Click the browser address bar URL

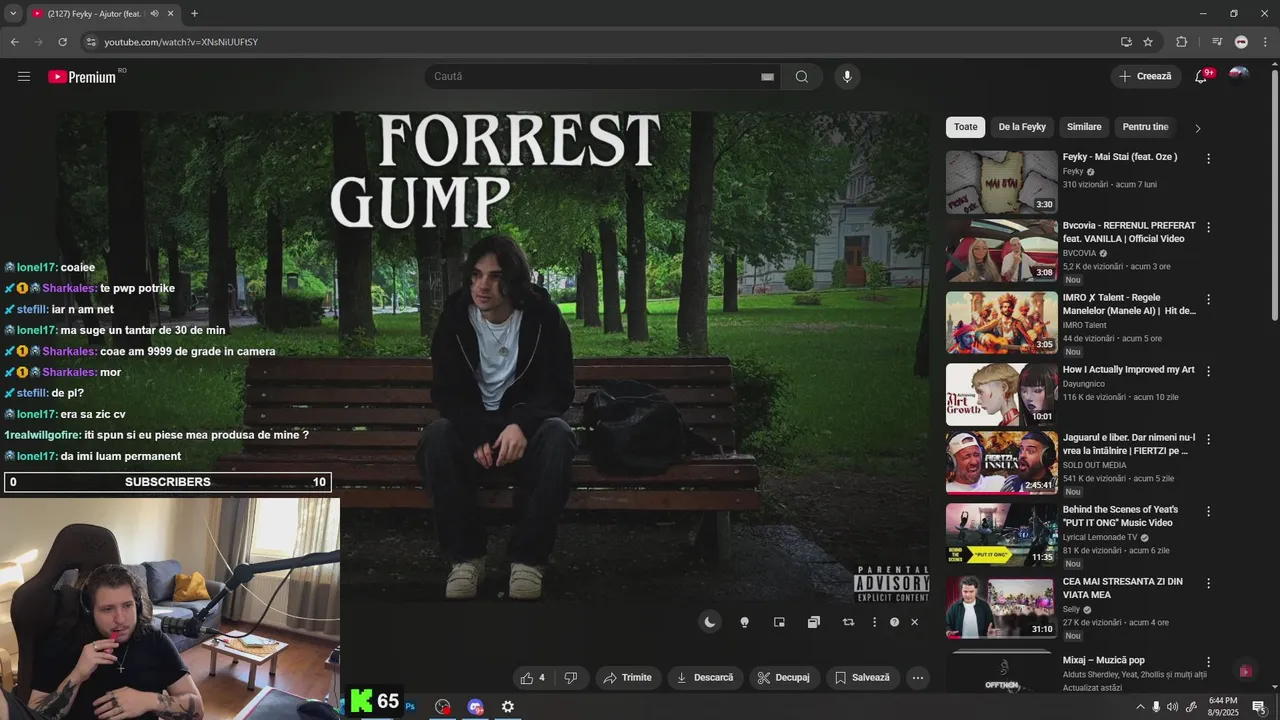[x=181, y=42]
